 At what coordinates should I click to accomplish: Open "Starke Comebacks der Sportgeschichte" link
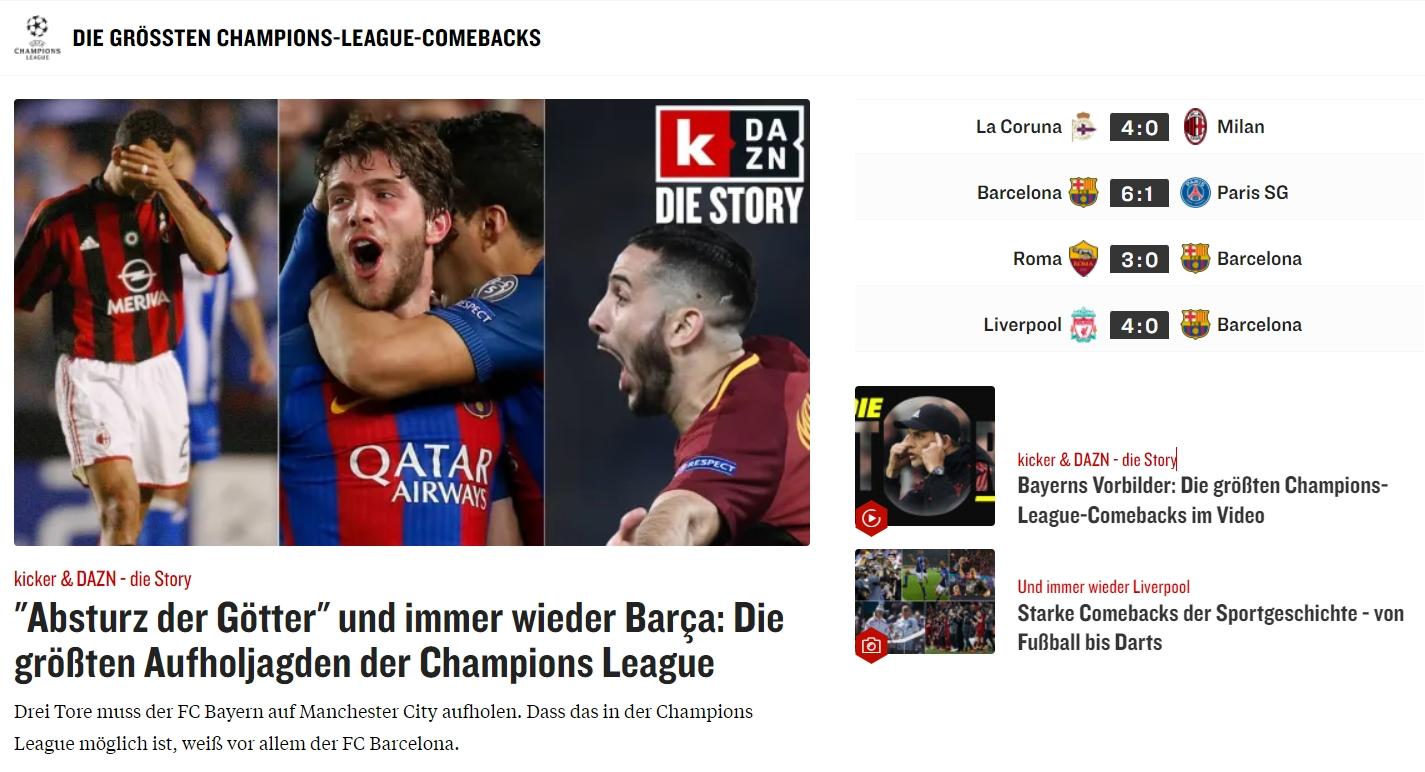pos(1211,627)
